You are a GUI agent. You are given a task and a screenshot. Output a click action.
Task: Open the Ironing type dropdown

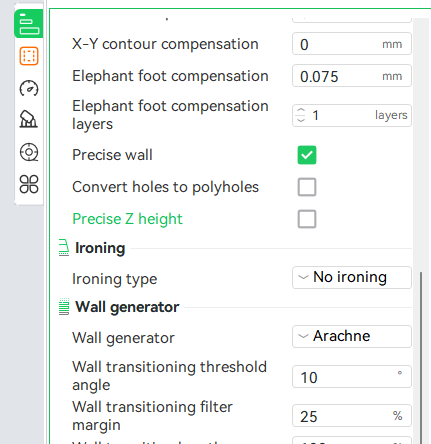click(x=352, y=277)
